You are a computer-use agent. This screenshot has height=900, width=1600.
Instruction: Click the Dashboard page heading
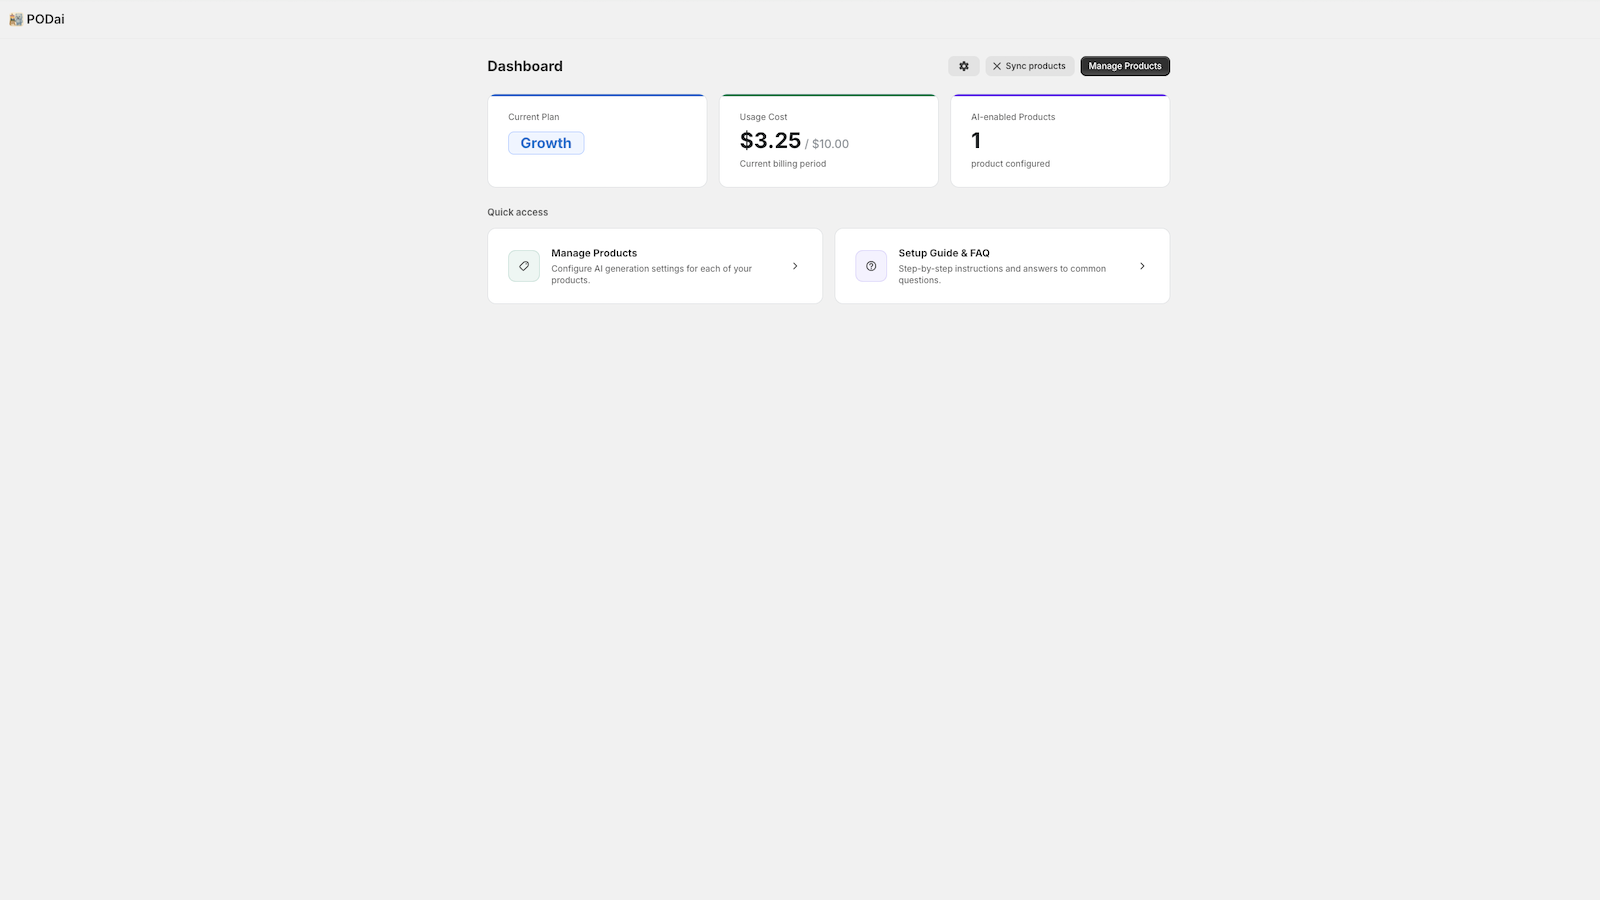[x=525, y=66]
